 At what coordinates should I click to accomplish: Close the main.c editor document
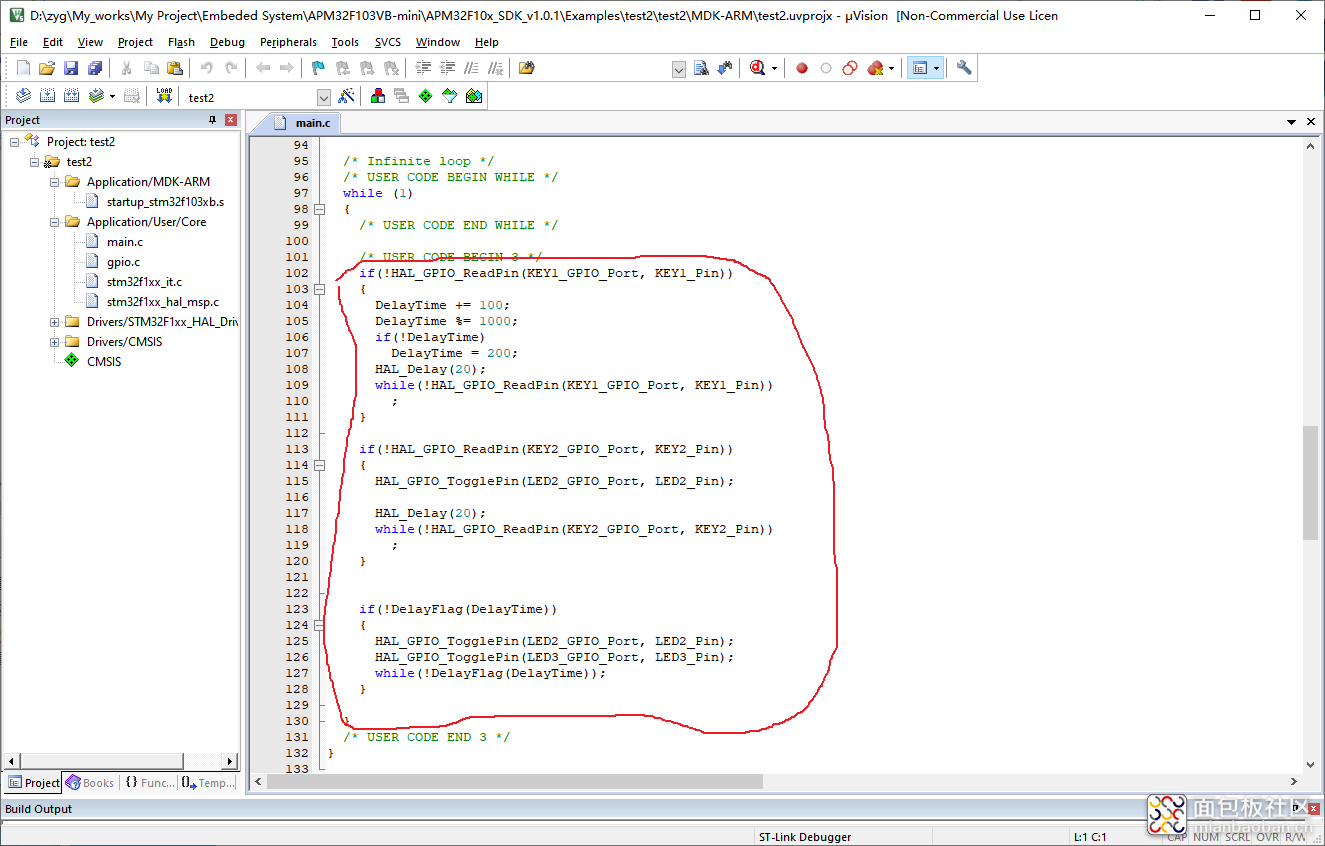coord(1311,122)
